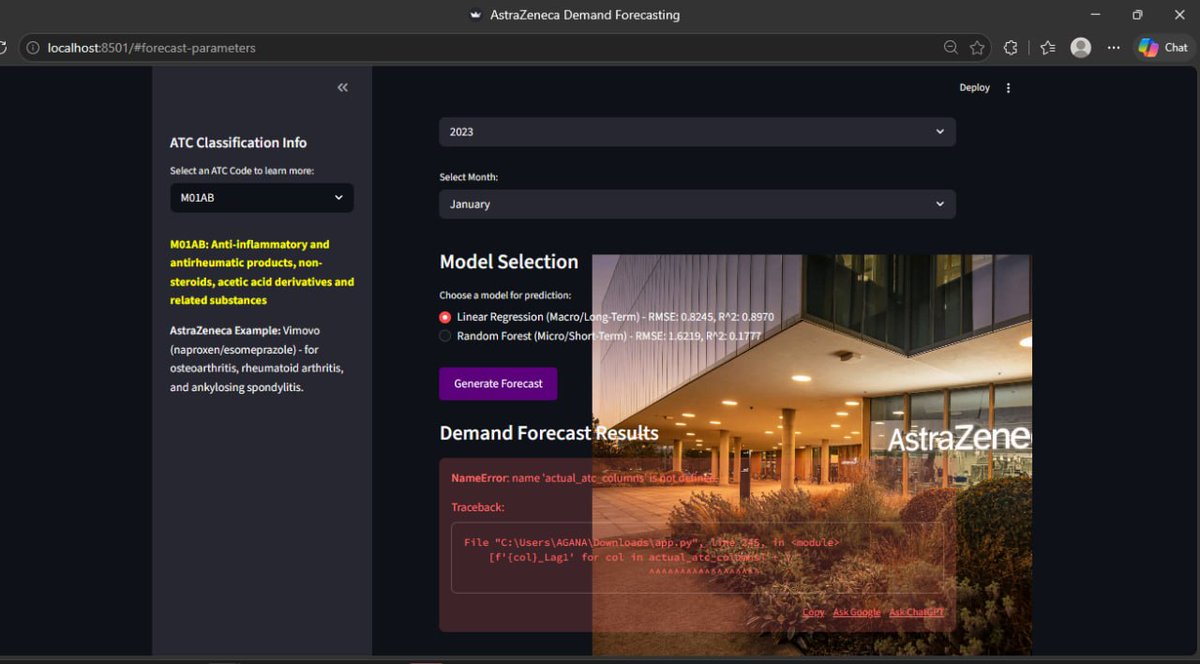Viewport: 1200px width, 664px height.
Task: Expand the year dropdown showing 2023
Action: [x=697, y=132]
